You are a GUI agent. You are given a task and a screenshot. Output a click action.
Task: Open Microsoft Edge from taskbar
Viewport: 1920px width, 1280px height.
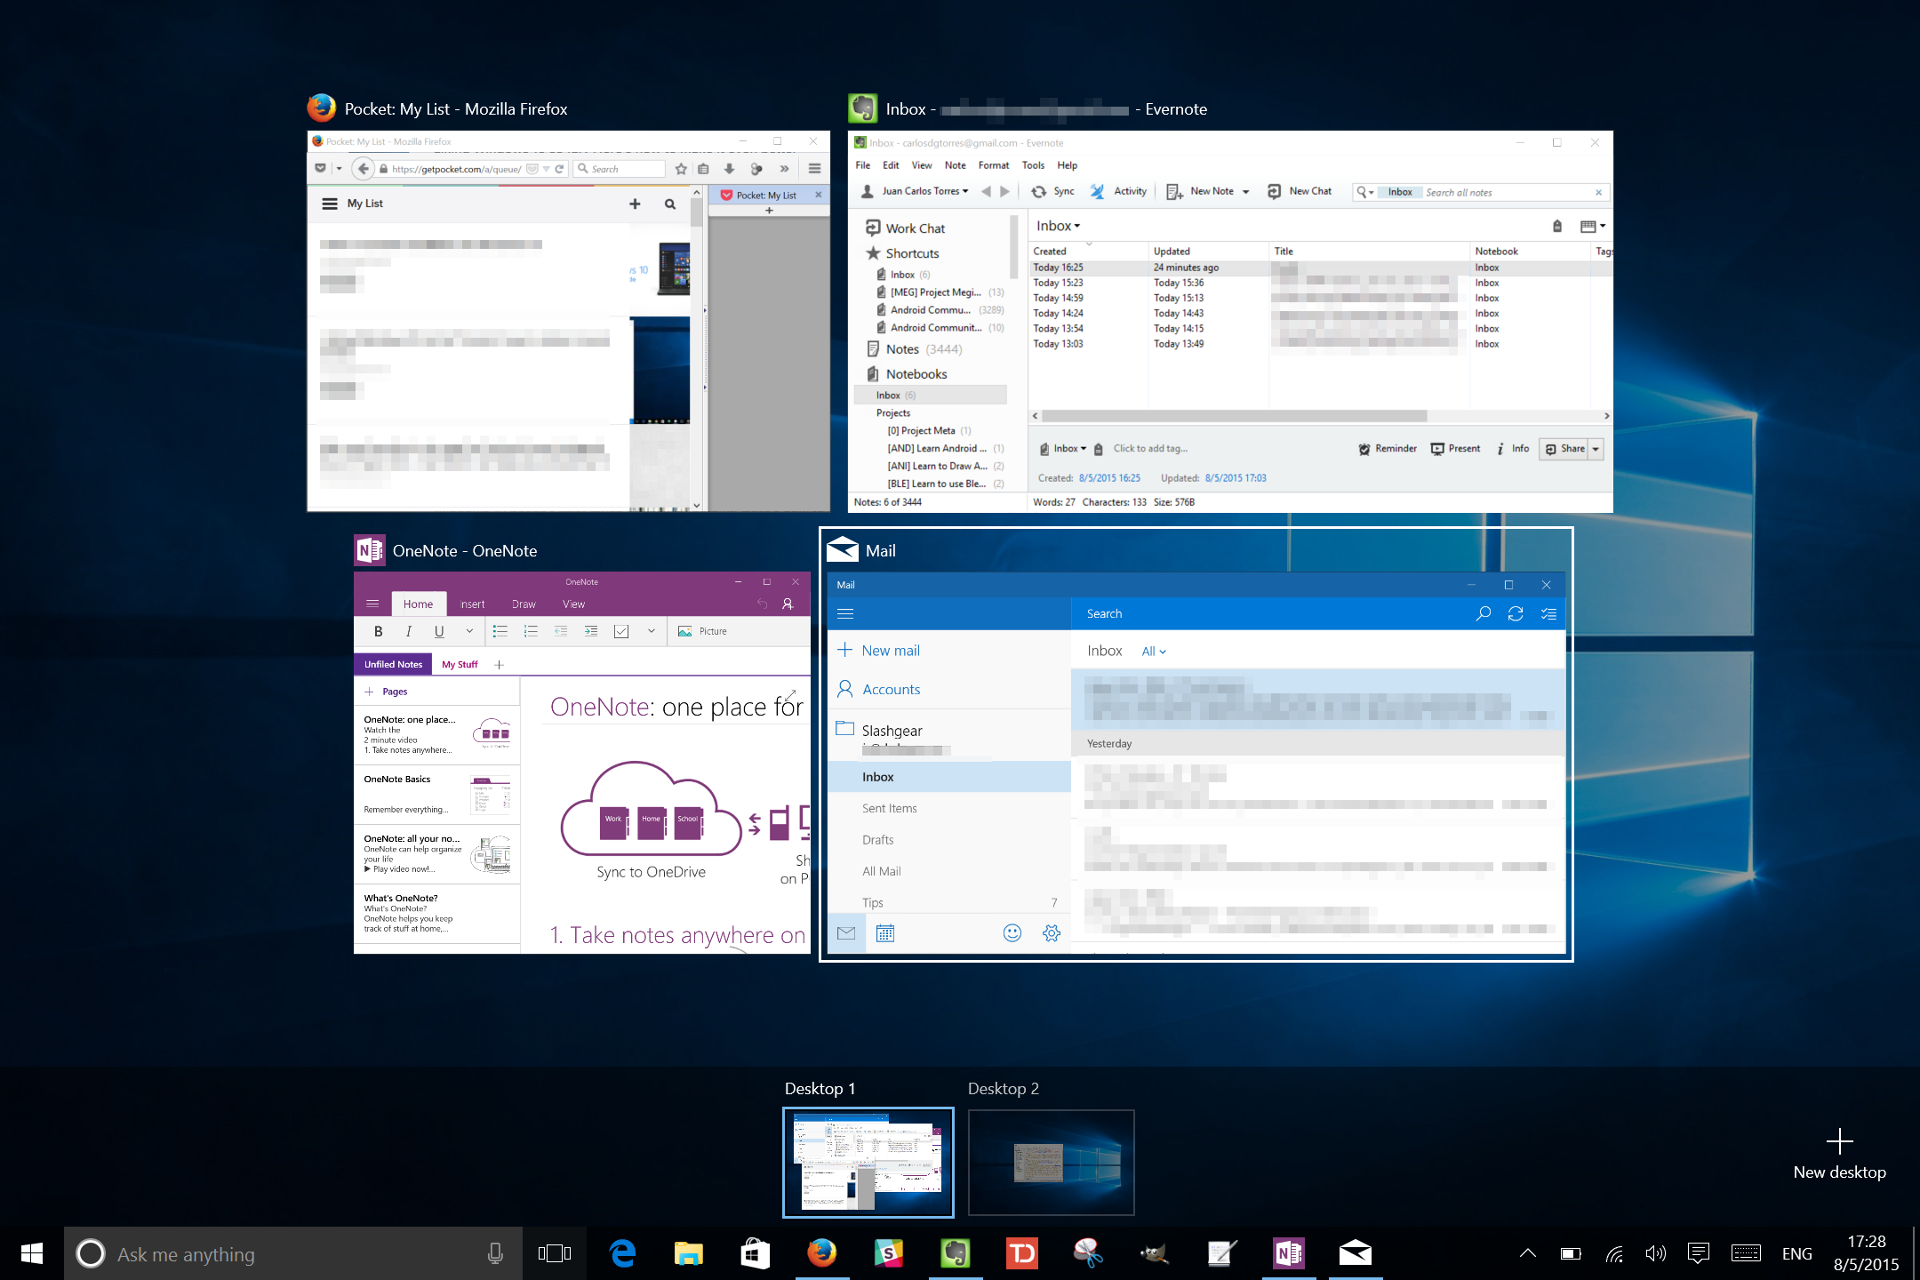[x=622, y=1253]
